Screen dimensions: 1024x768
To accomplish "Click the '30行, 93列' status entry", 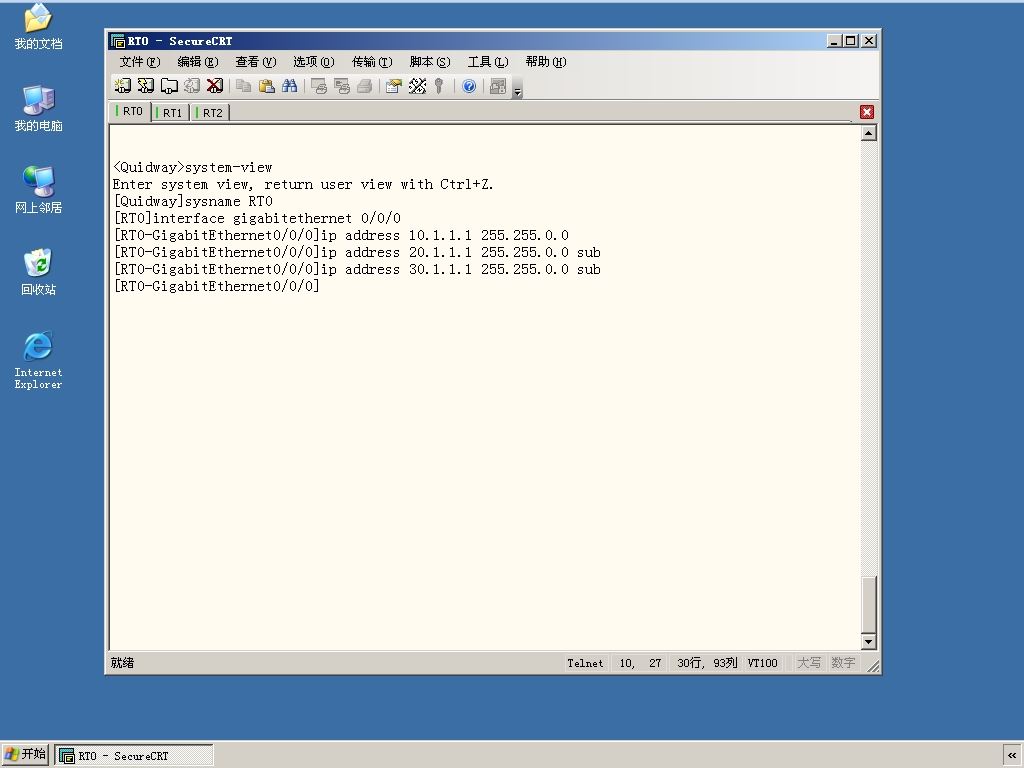I will point(707,664).
